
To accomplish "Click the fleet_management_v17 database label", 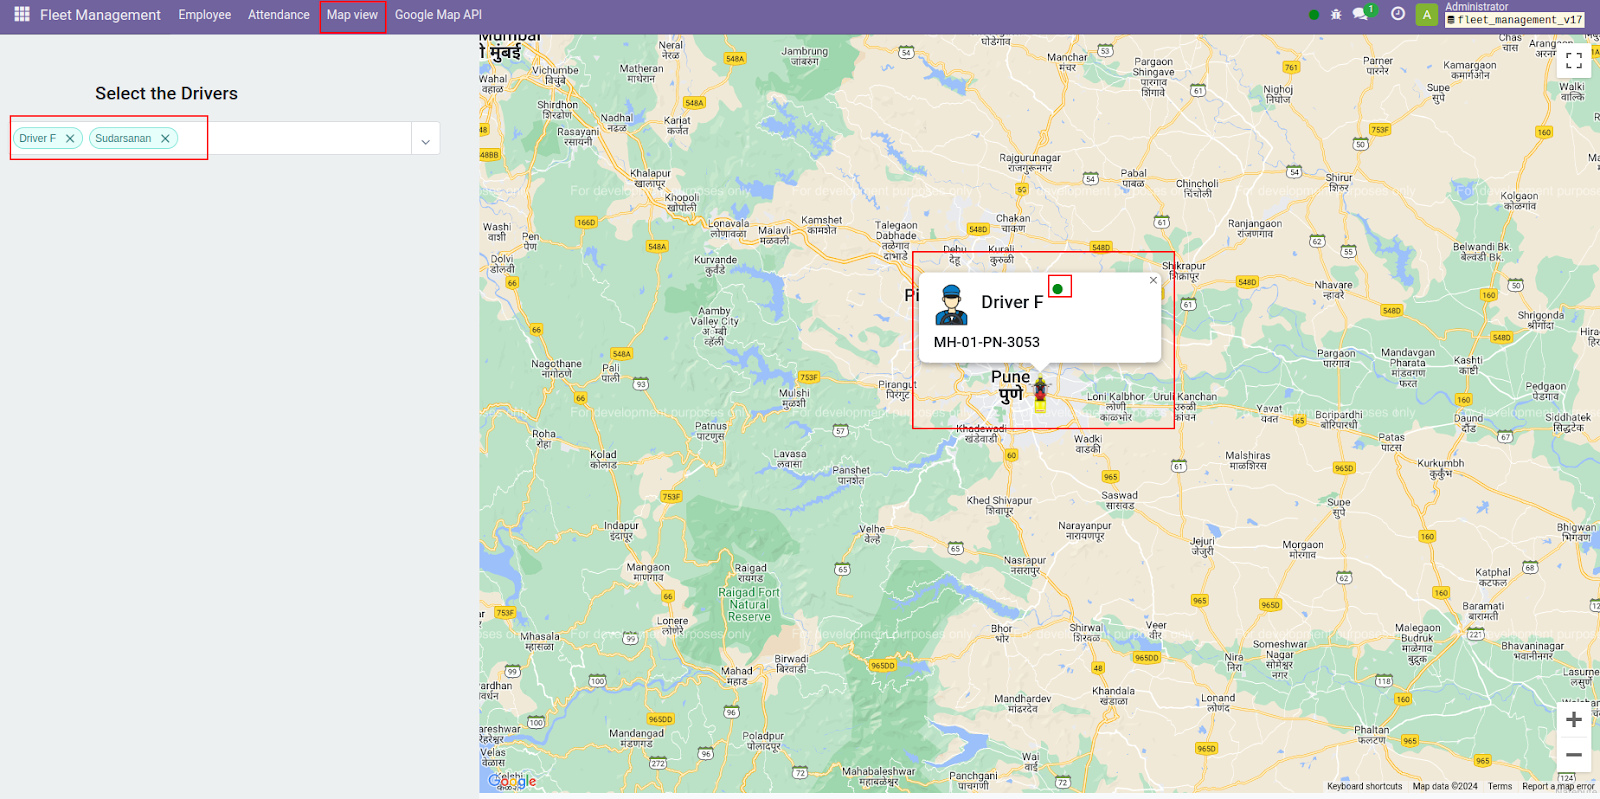I will tap(1515, 20).
